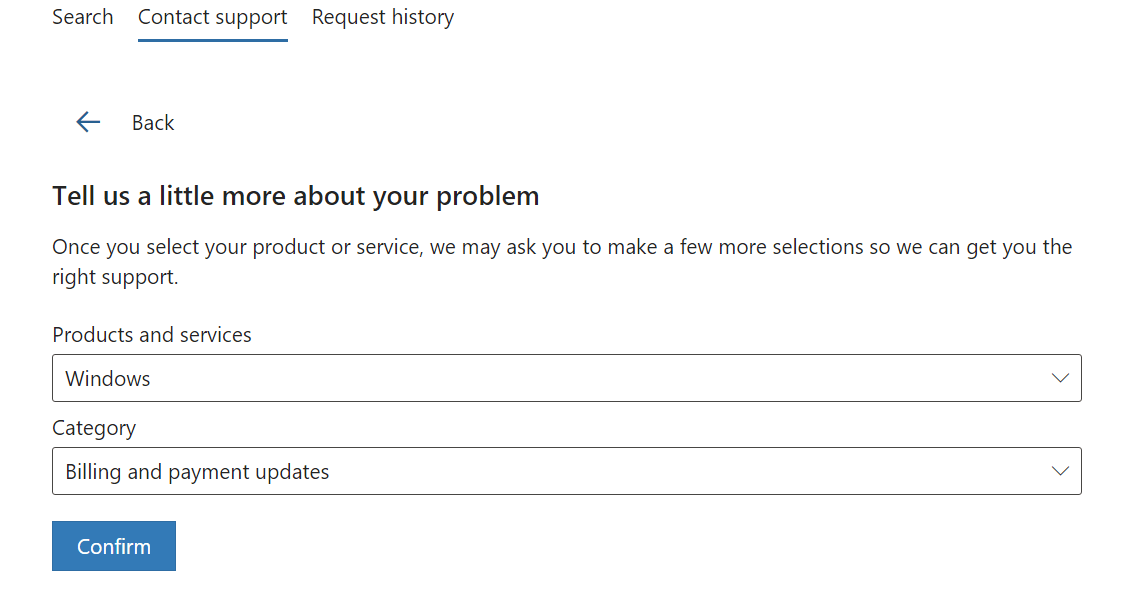Switch to the Search tab
The image size is (1146, 615).
(82, 17)
